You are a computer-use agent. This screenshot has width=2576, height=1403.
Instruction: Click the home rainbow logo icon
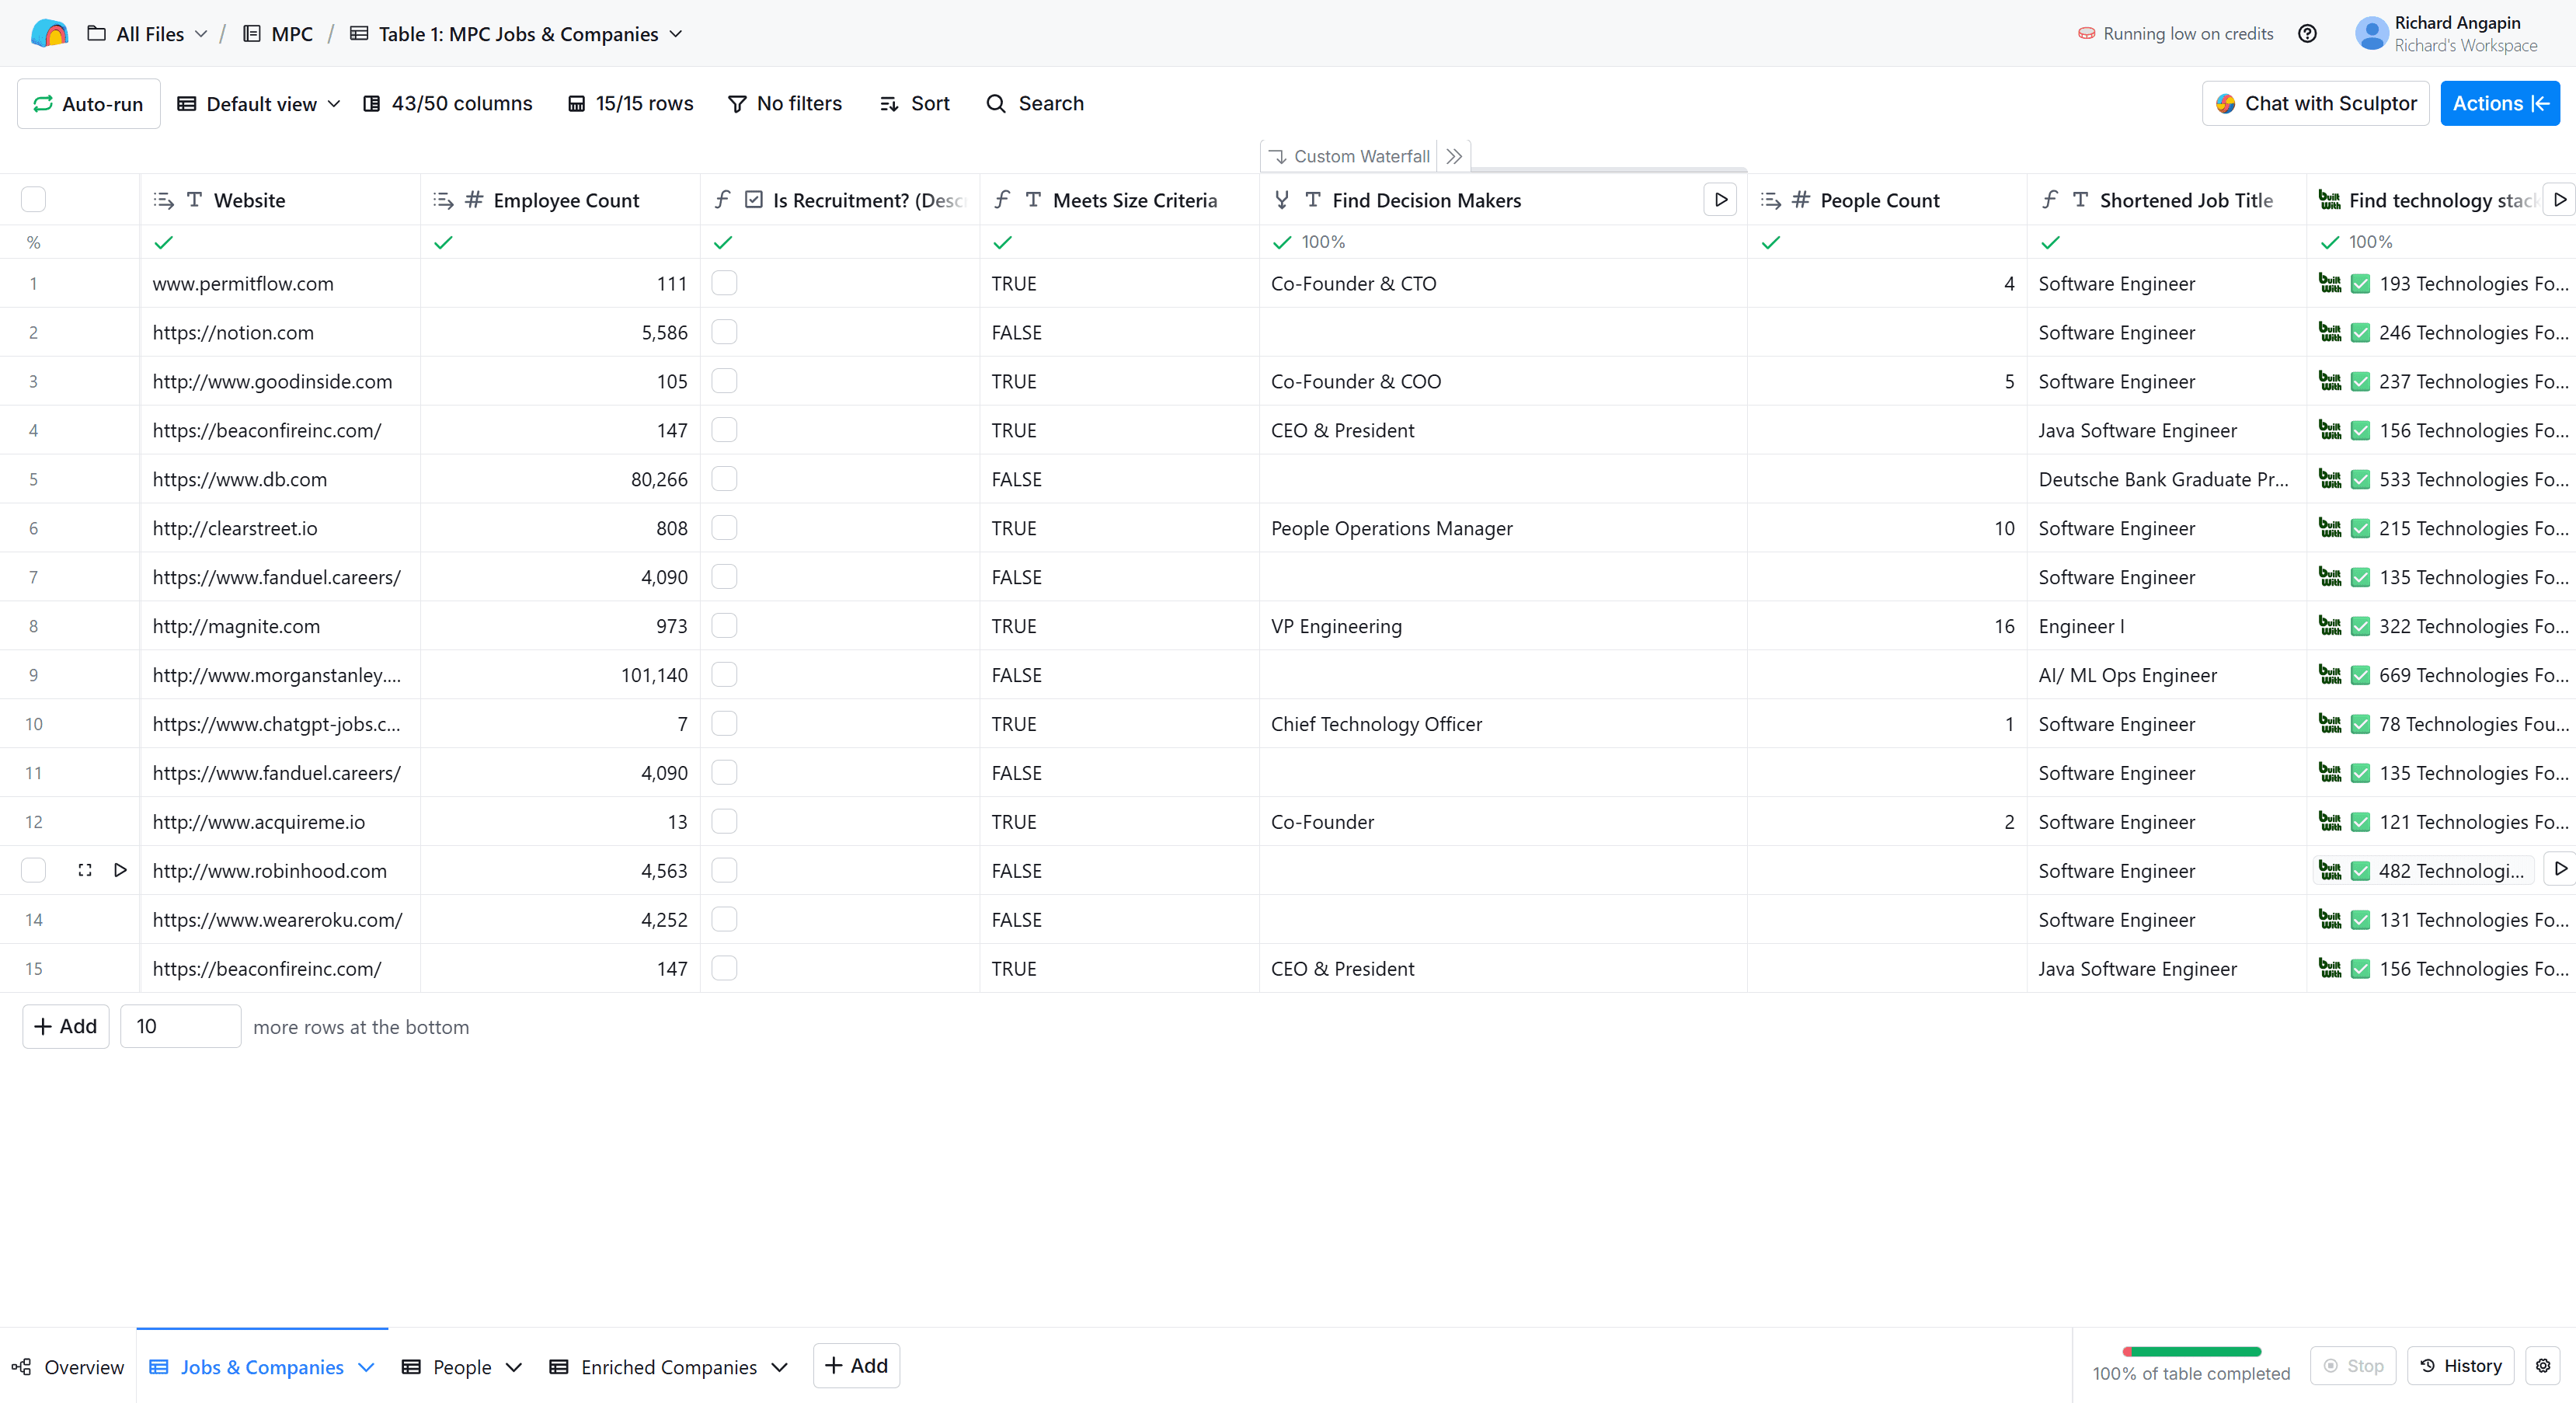[49, 34]
